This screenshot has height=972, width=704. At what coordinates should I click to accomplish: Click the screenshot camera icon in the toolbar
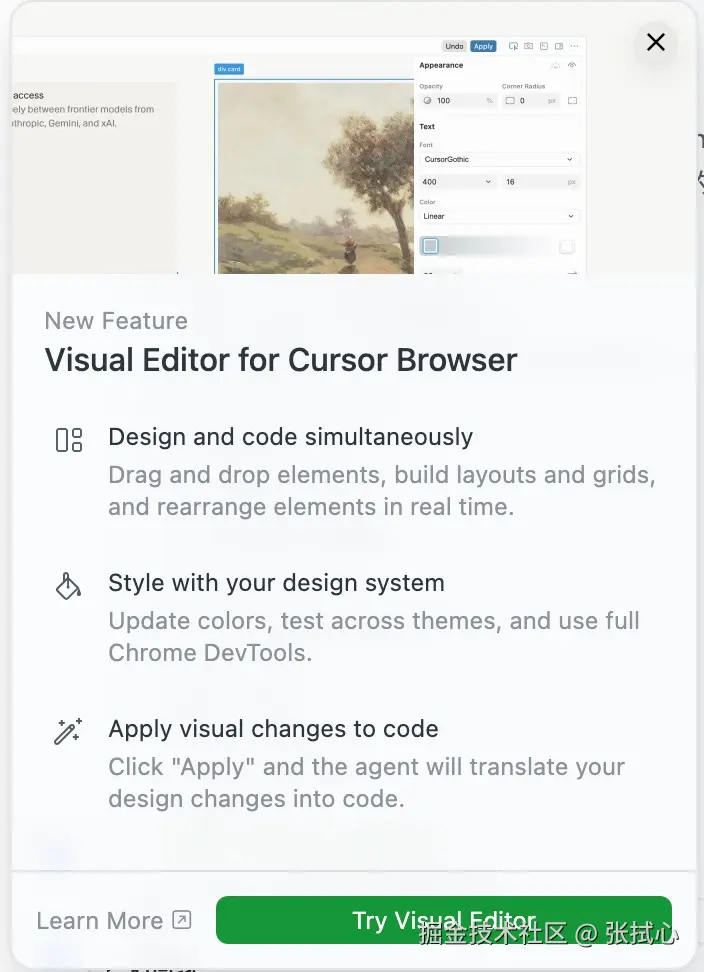click(528, 46)
